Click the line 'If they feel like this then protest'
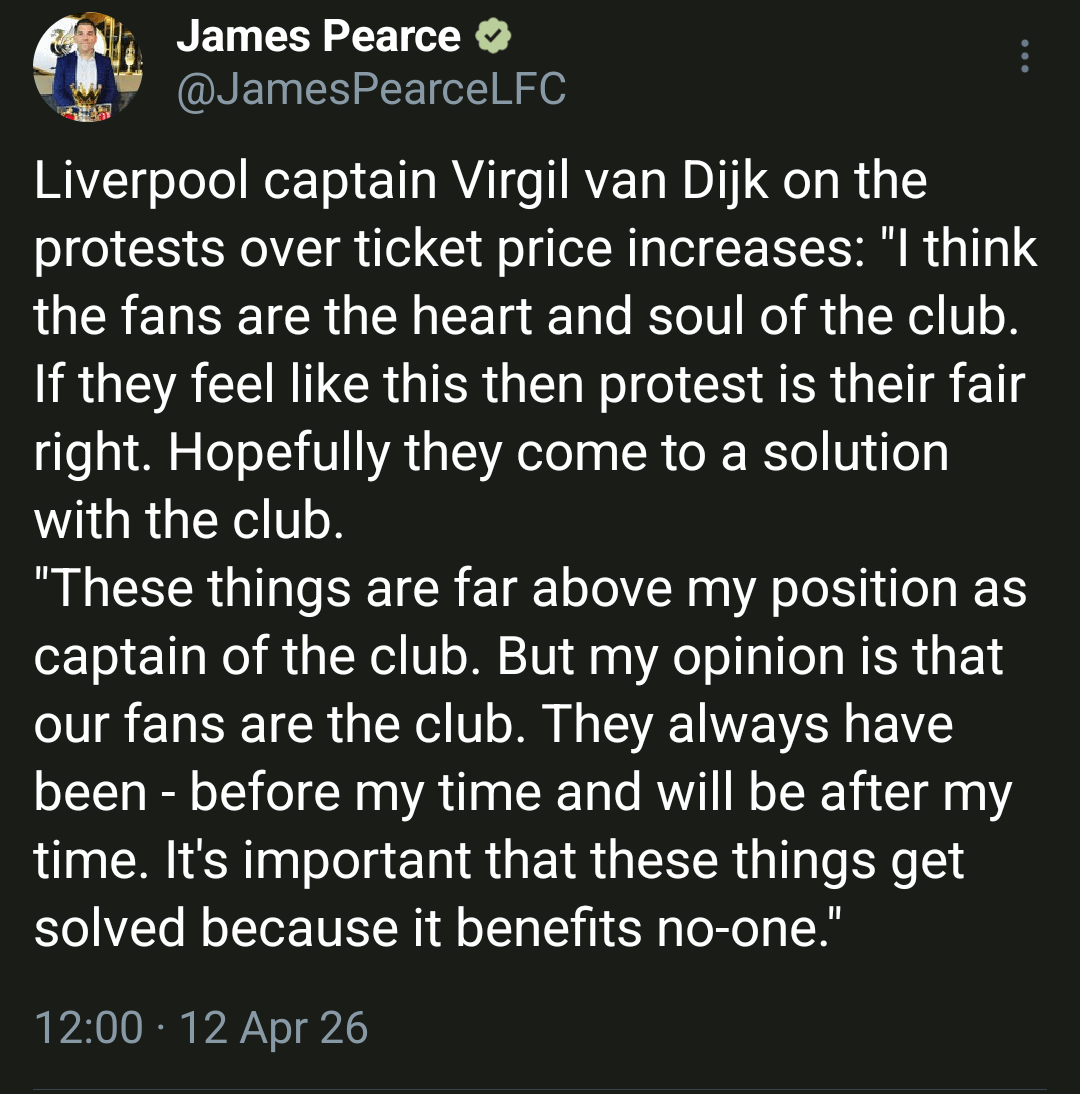 click(x=530, y=385)
